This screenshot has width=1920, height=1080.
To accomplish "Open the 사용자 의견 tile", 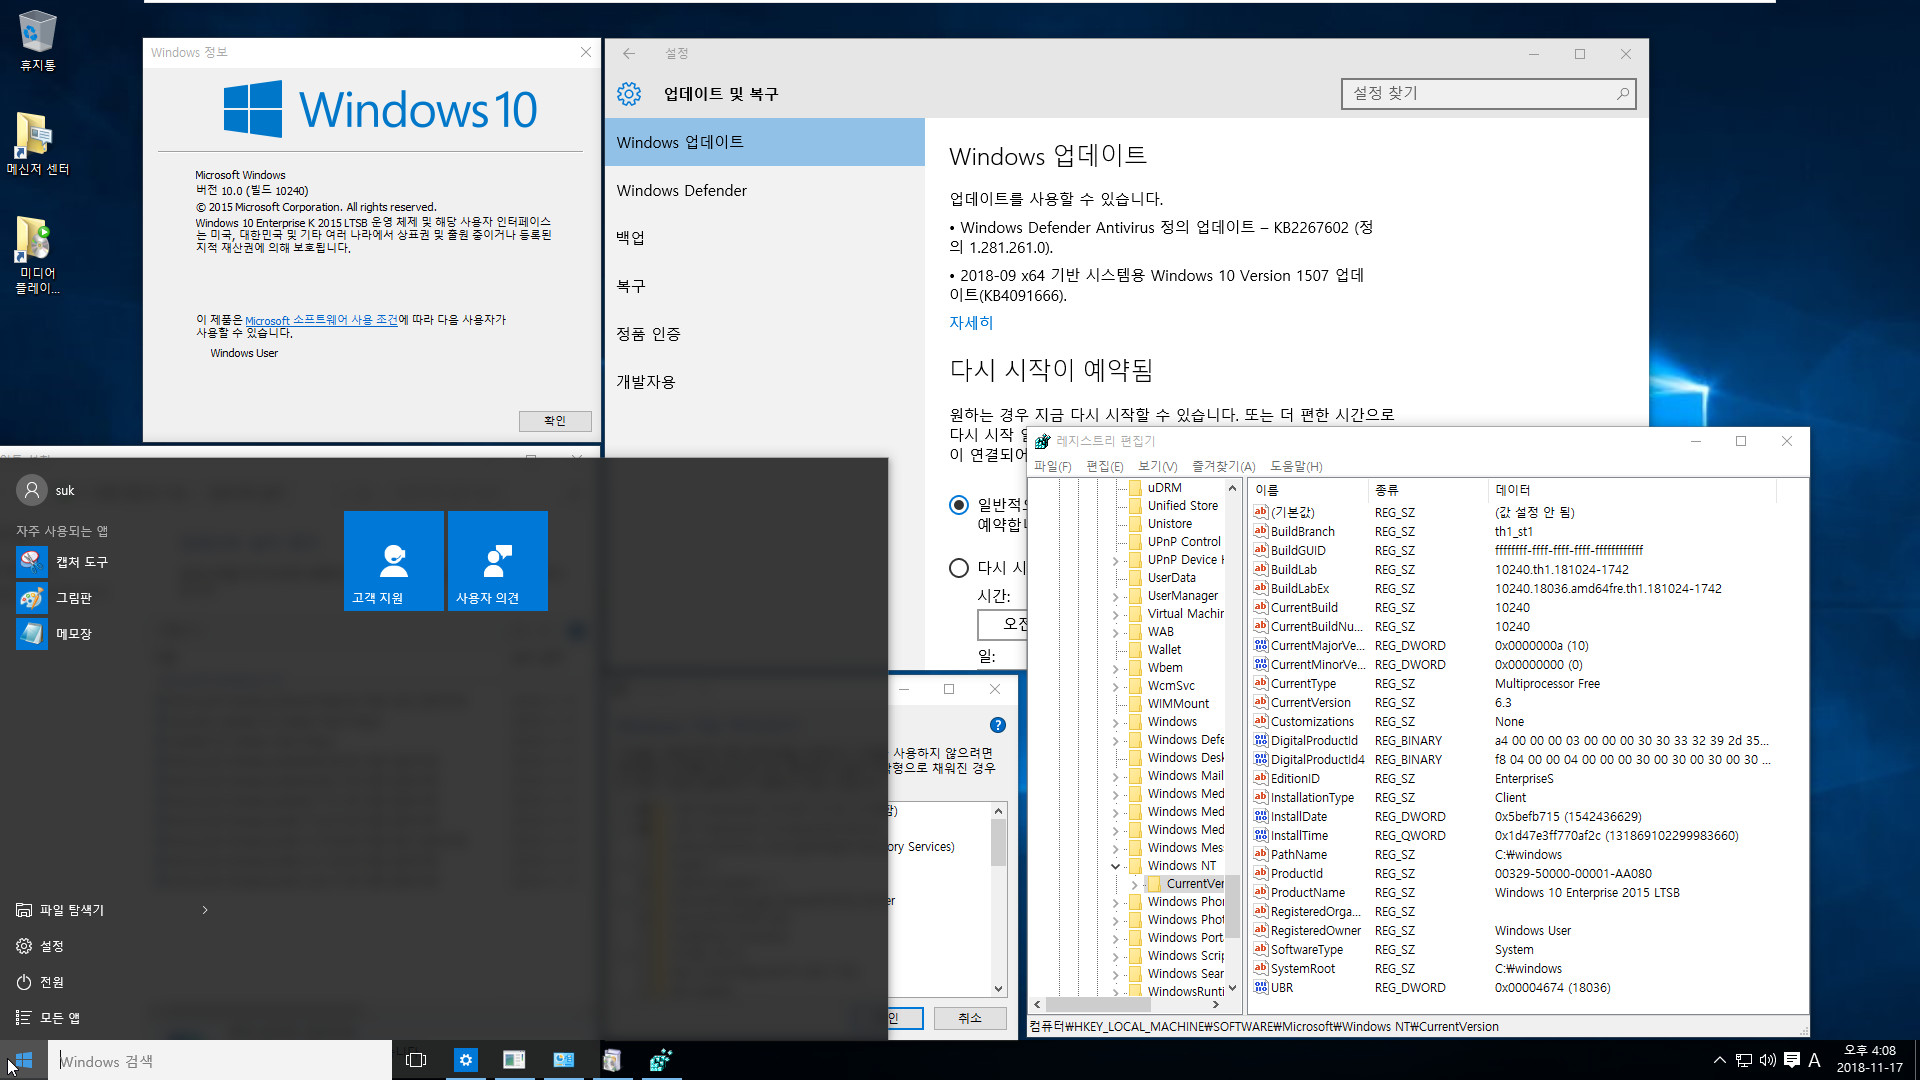I will (498, 561).
